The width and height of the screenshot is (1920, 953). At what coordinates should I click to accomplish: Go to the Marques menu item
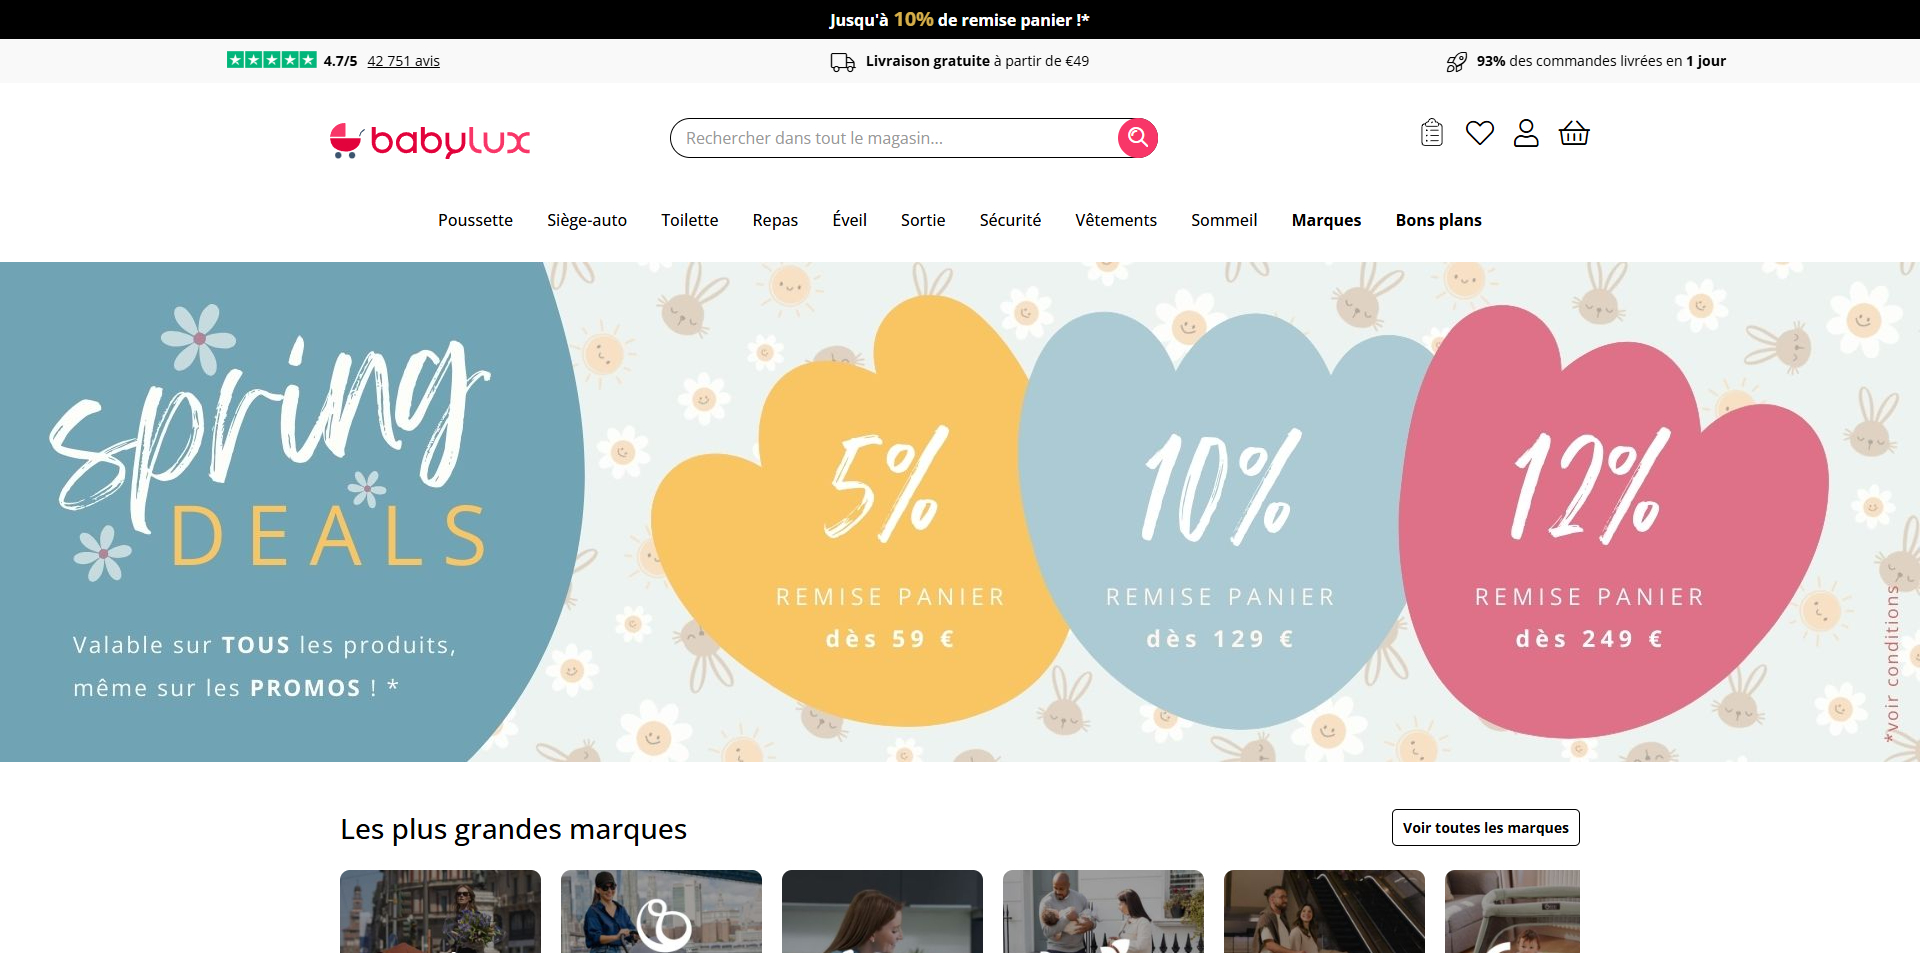1326,220
